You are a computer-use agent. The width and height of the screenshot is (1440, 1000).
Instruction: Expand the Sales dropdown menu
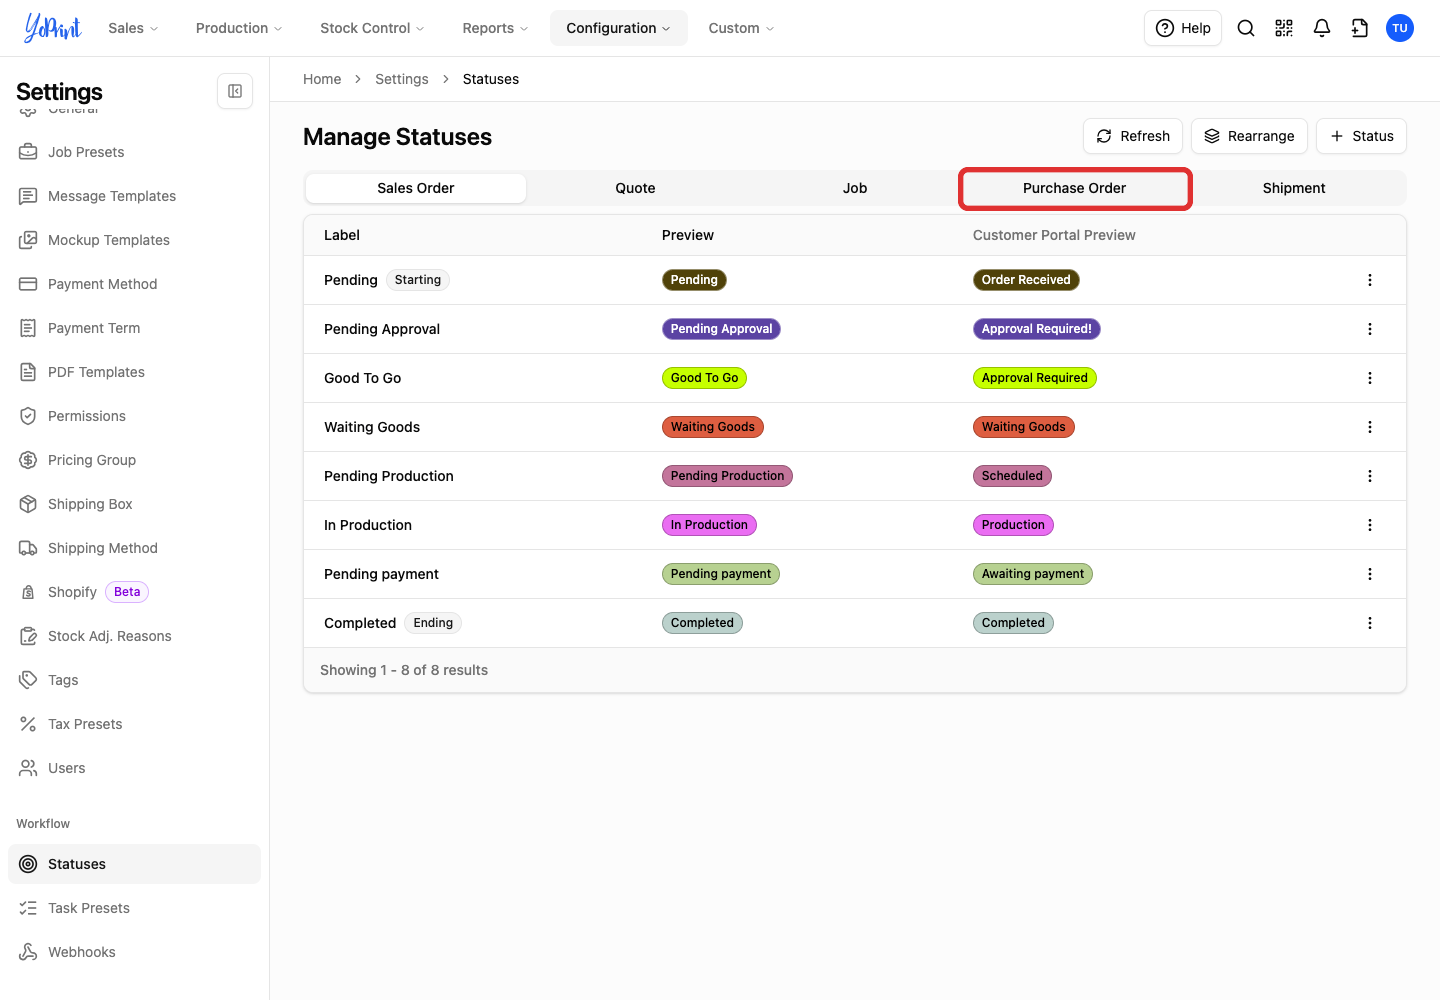134,28
